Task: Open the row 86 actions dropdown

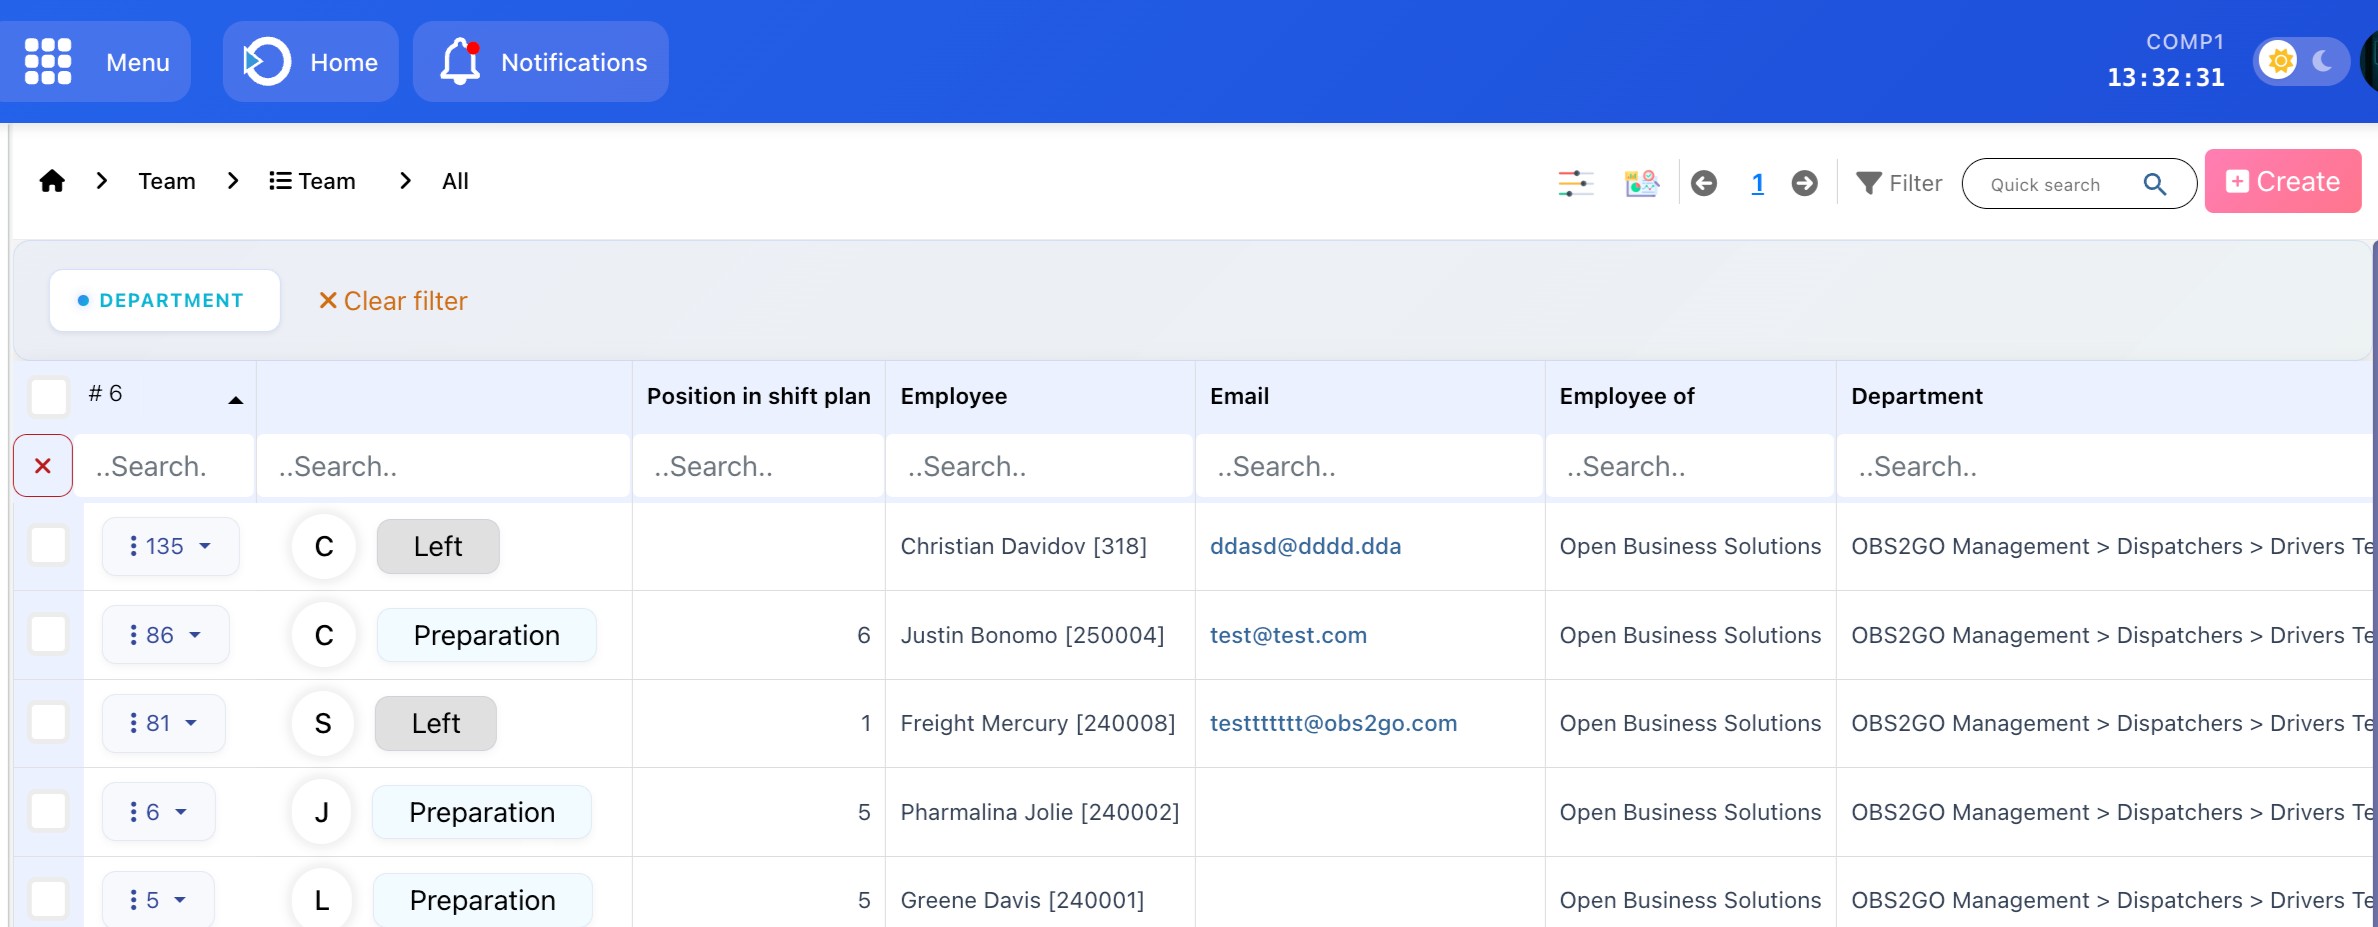Action: (165, 635)
